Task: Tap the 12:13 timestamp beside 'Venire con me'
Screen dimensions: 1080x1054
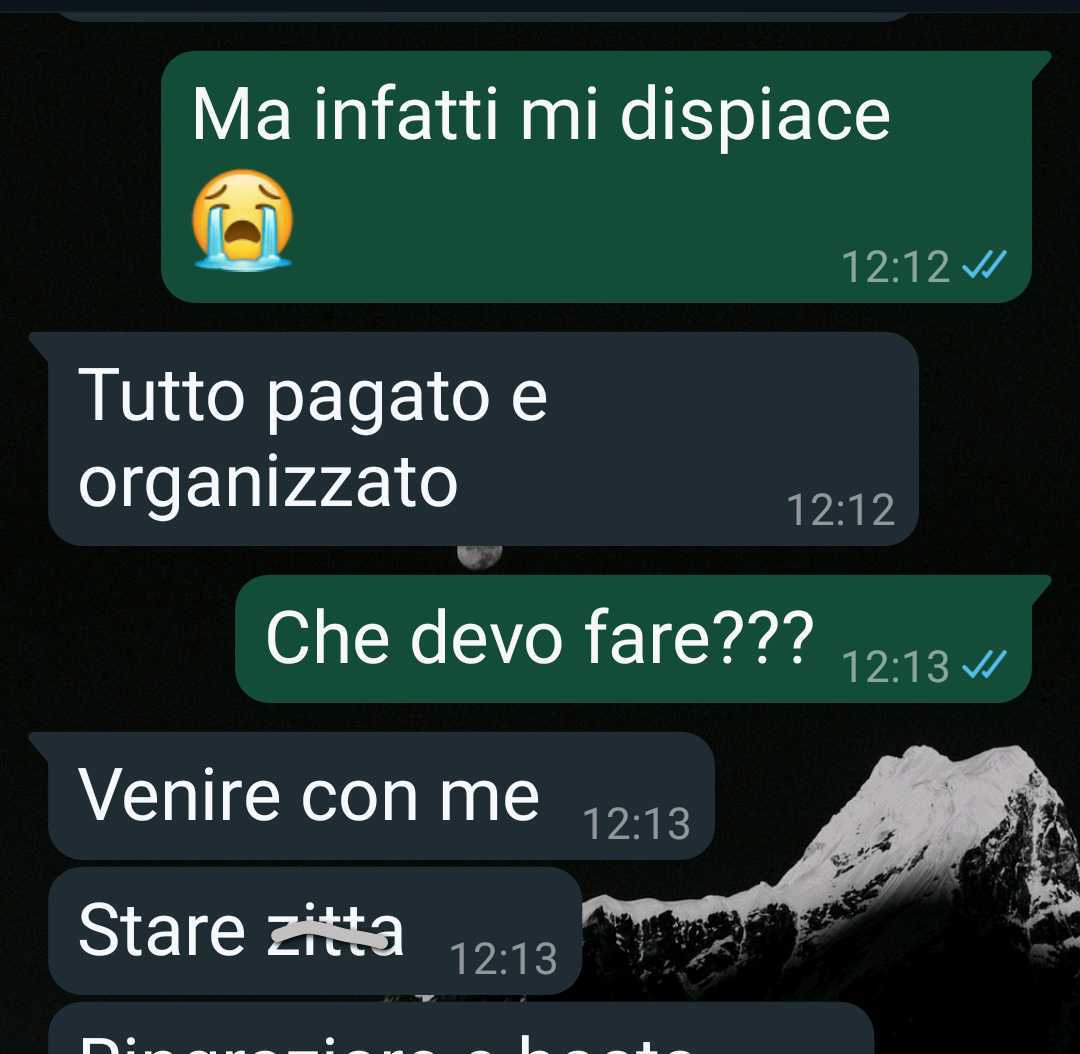Action: click(636, 823)
